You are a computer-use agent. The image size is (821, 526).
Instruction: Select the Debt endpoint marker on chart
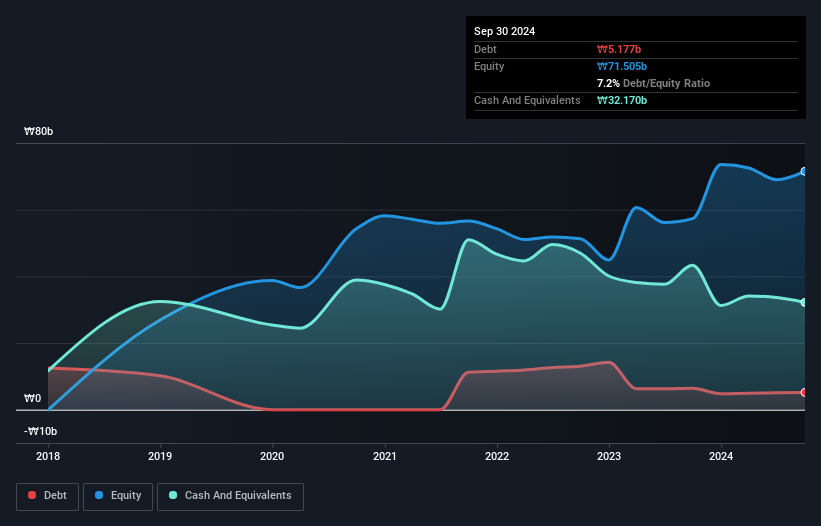point(804,393)
